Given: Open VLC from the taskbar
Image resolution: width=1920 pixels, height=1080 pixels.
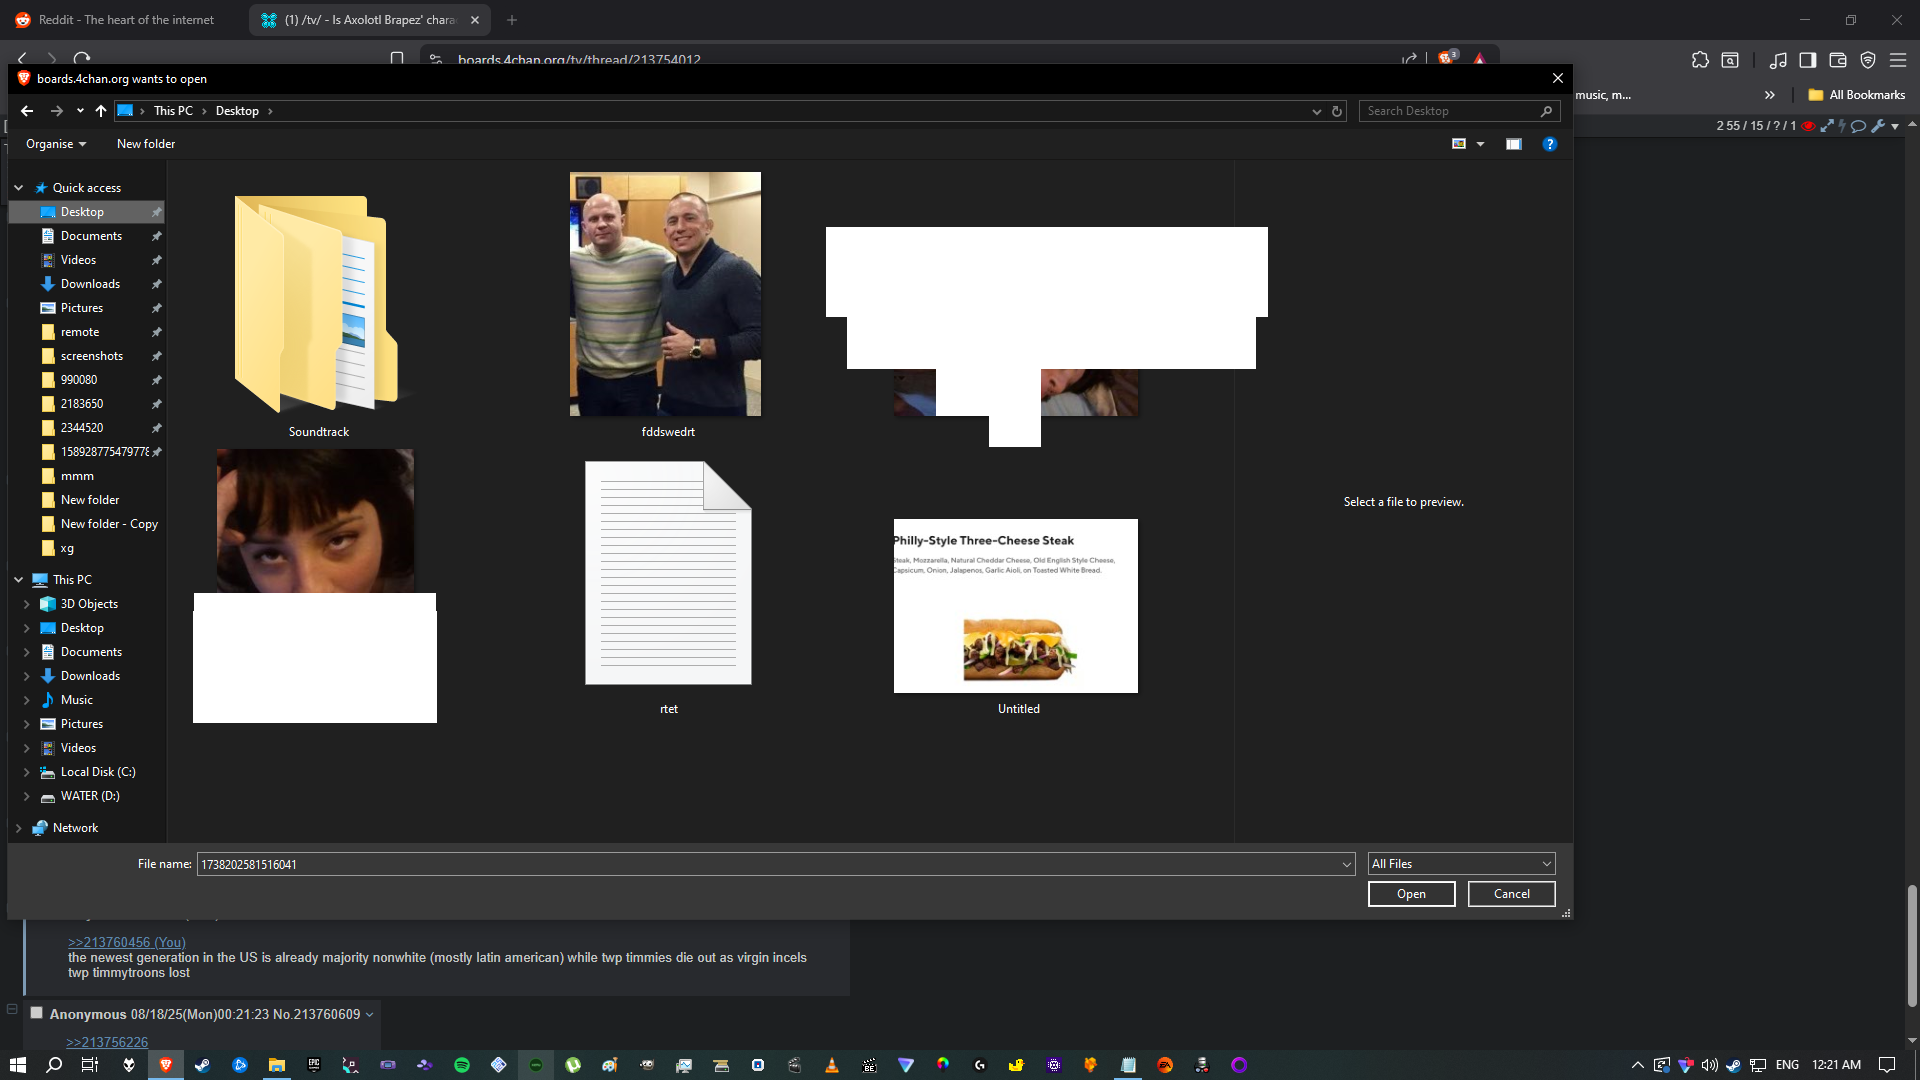Looking at the screenshot, I should (831, 1065).
